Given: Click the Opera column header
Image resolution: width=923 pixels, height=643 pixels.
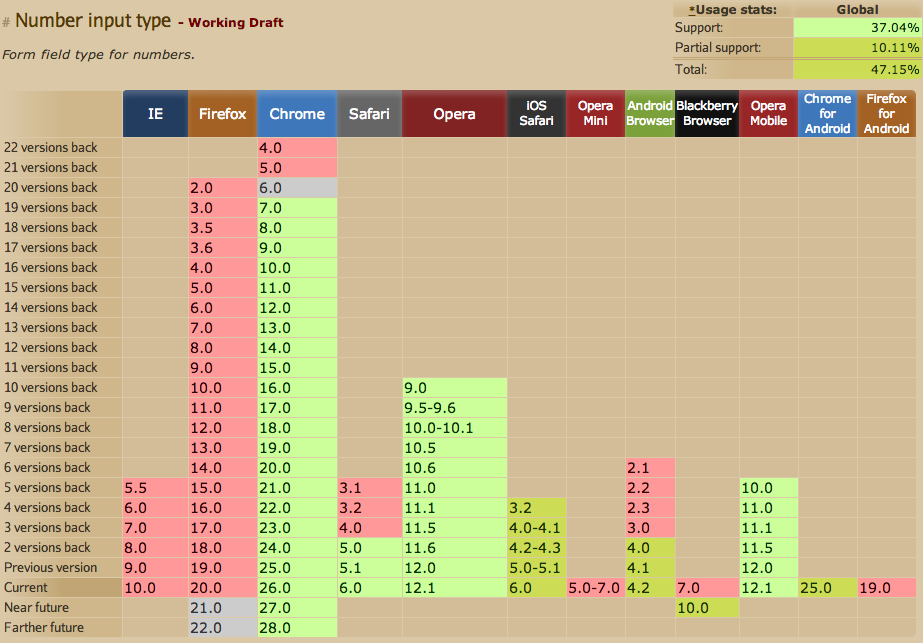Looking at the screenshot, I should click(x=454, y=114).
